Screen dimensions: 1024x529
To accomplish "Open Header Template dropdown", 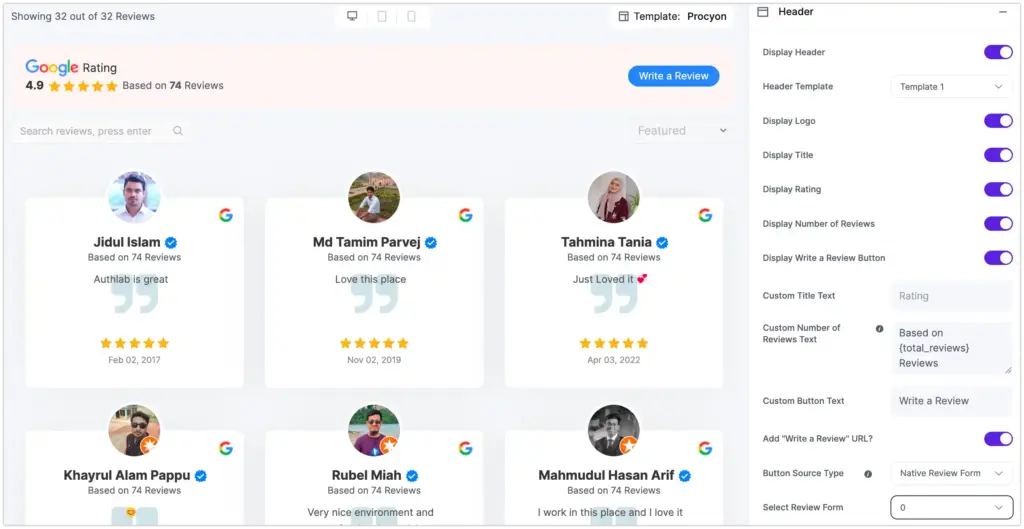I will coord(952,87).
